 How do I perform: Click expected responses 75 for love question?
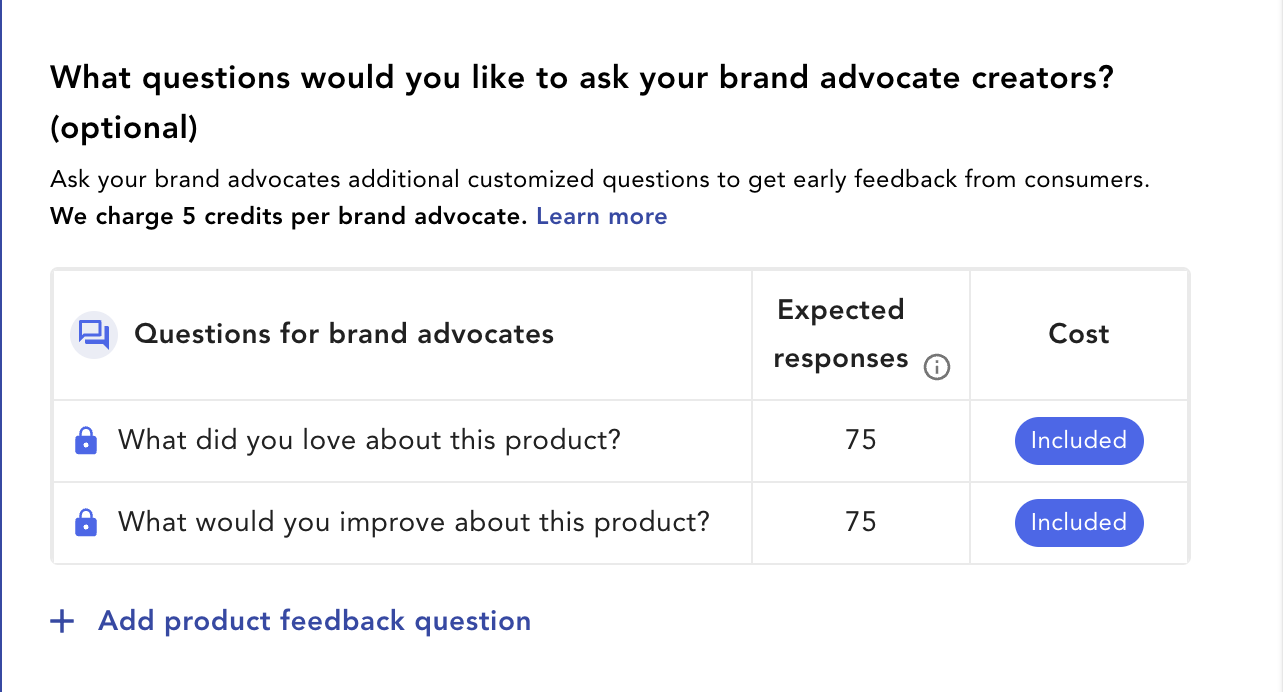pos(860,441)
